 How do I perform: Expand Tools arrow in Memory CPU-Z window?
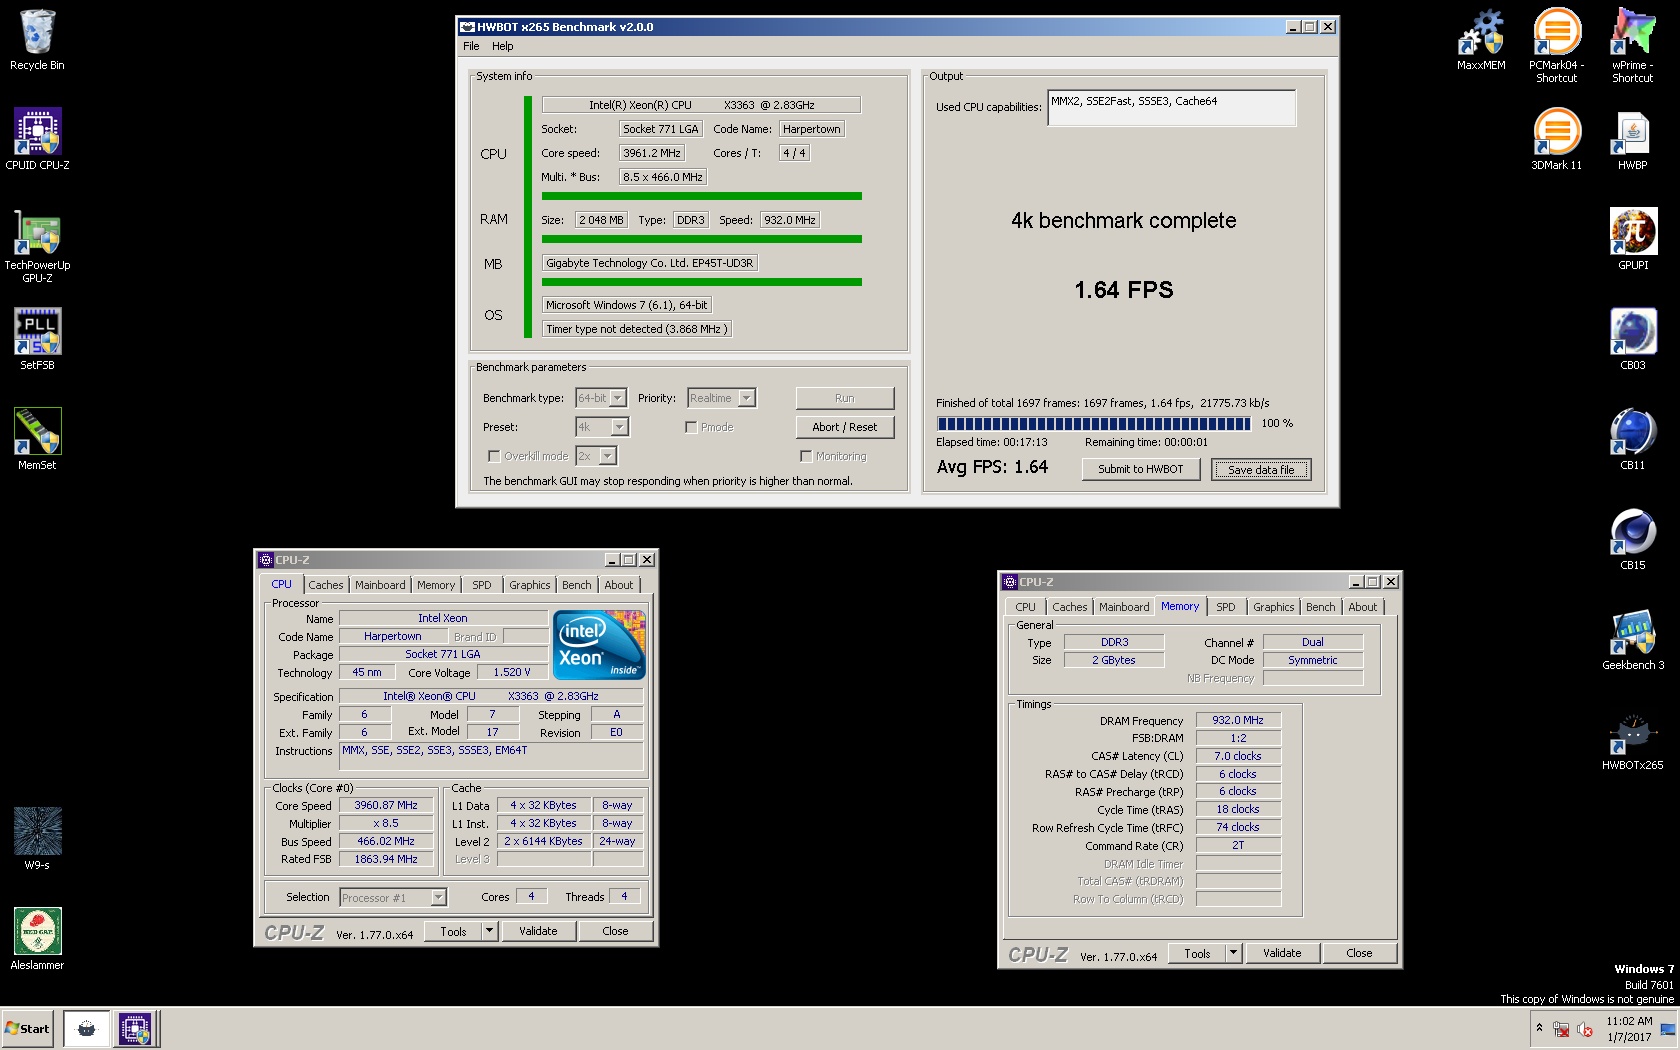[x=1233, y=953]
